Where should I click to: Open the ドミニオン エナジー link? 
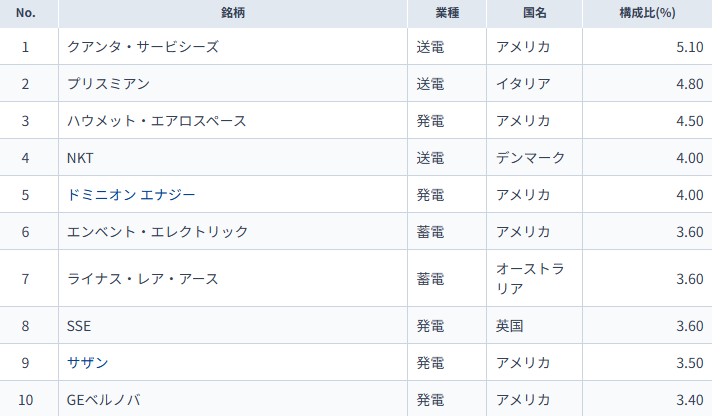[x=131, y=194]
